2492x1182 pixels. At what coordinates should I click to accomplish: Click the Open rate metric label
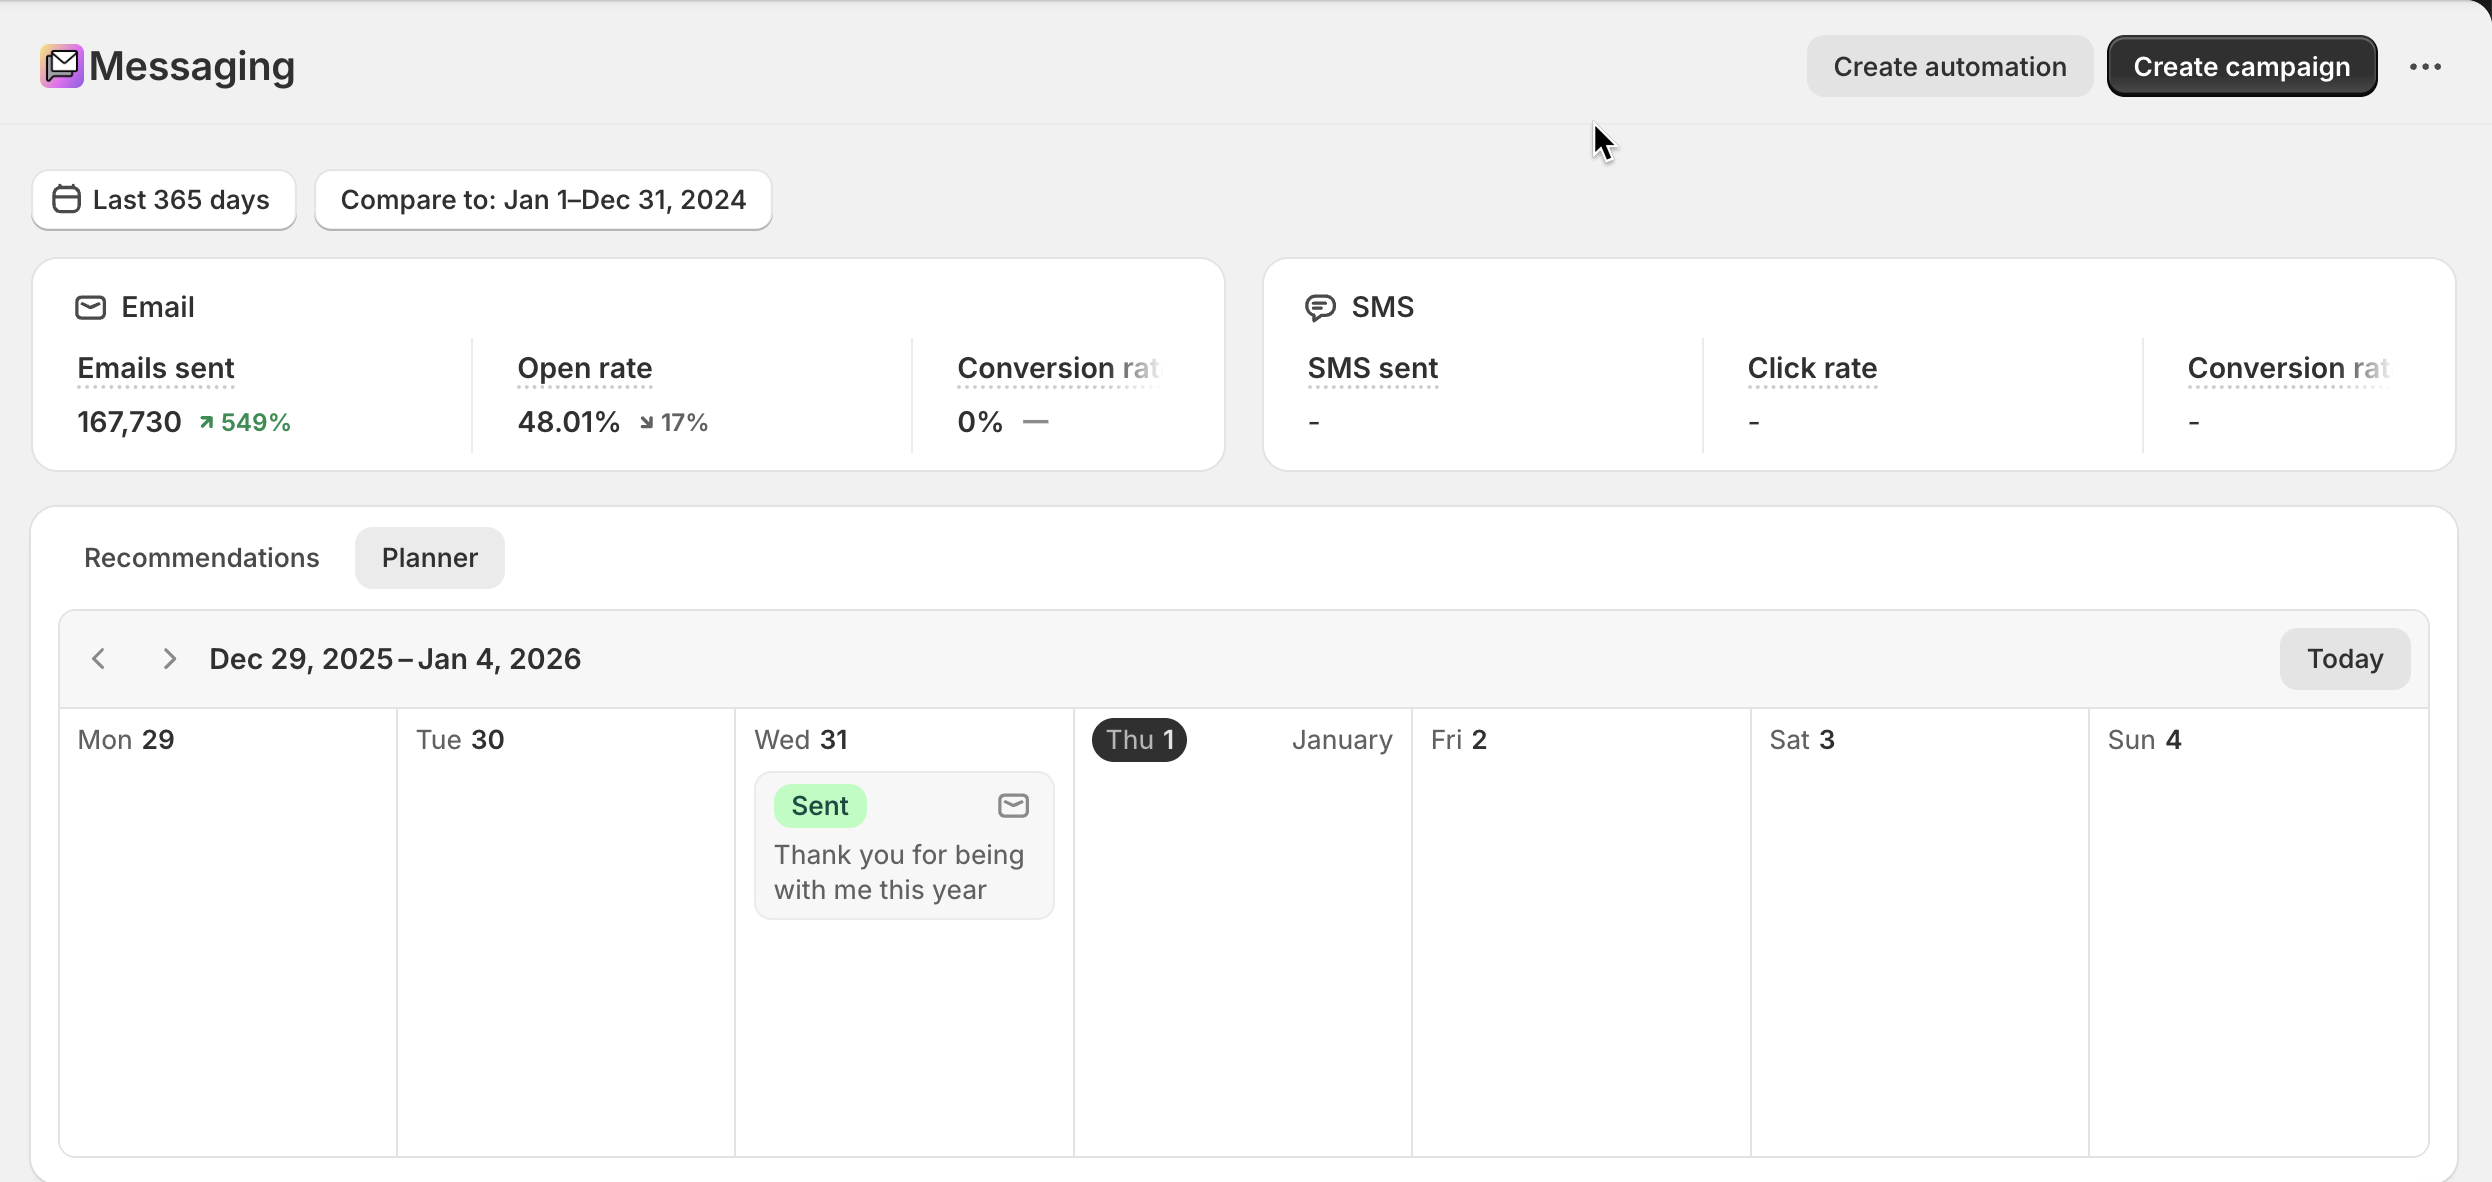[585, 368]
